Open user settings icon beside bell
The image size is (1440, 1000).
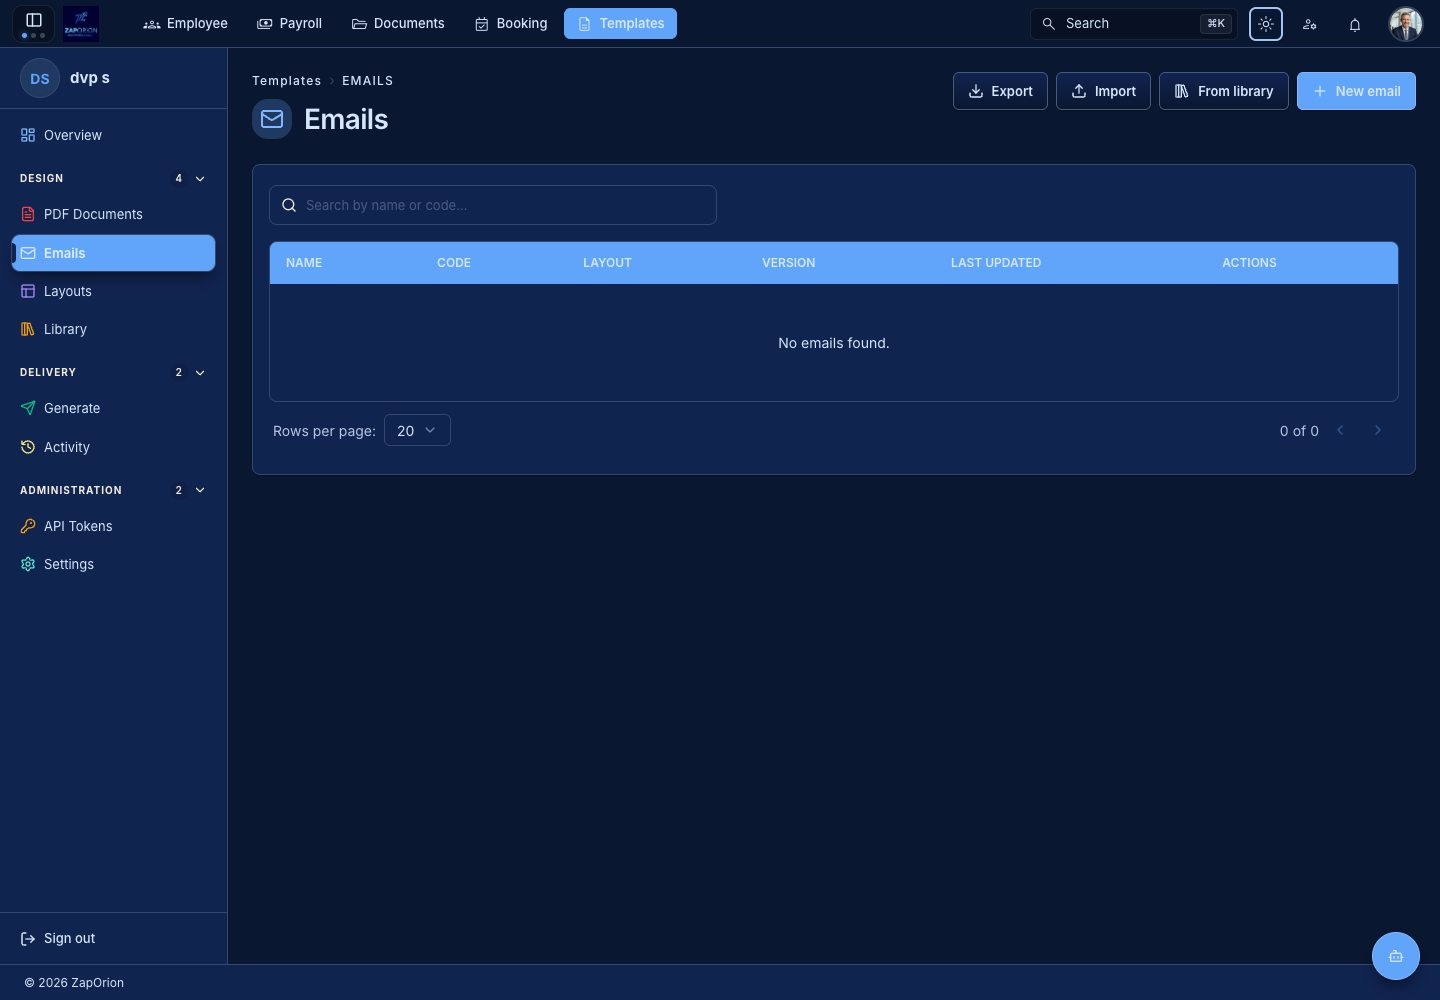[x=1310, y=24]
